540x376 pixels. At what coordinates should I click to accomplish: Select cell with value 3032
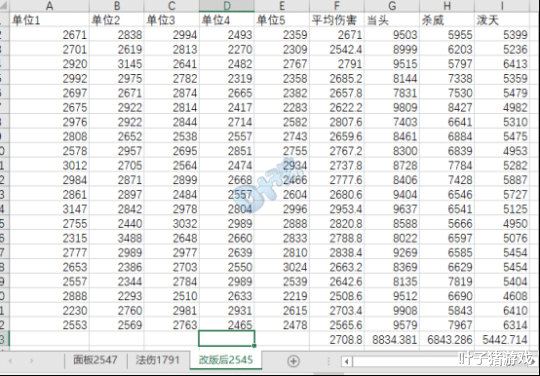172,223
